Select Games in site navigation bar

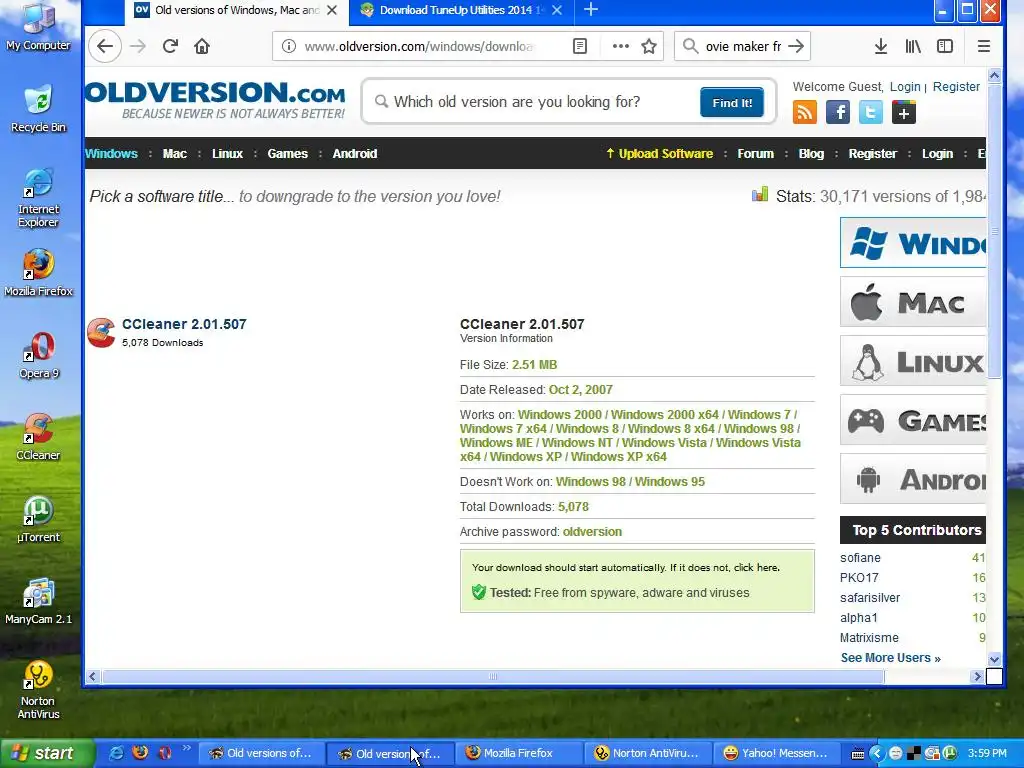pos(287,153)
